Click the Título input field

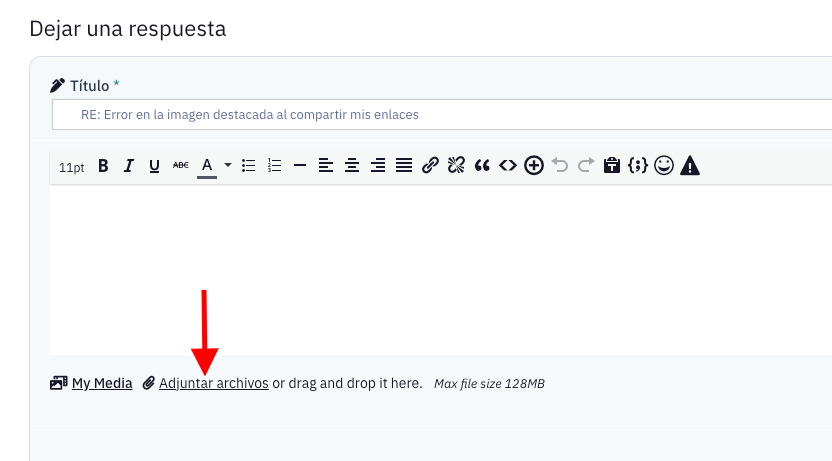pos(442,115)
